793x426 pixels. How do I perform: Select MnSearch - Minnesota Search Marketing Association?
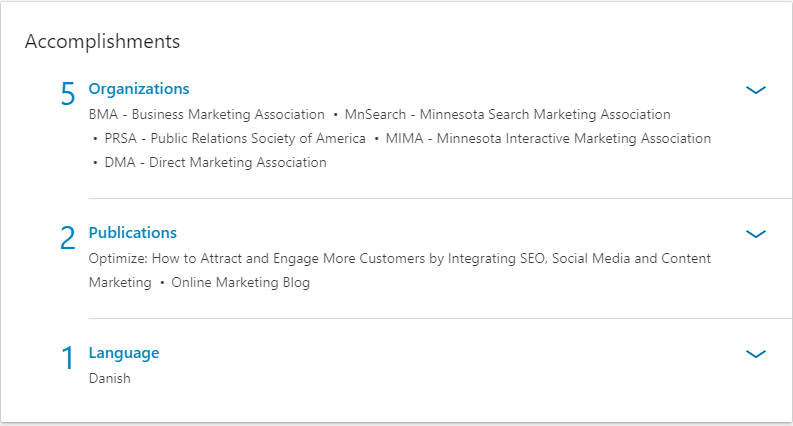(507, 114)
